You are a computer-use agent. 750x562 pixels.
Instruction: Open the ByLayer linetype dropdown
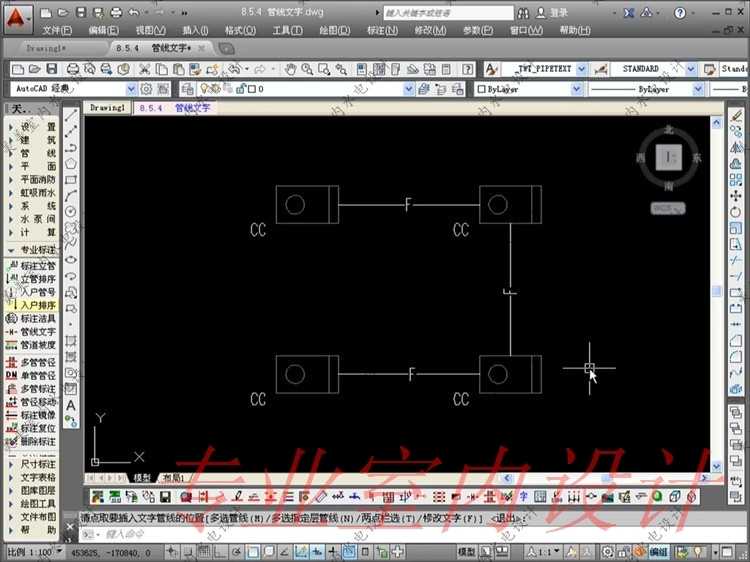click(698, 89)
